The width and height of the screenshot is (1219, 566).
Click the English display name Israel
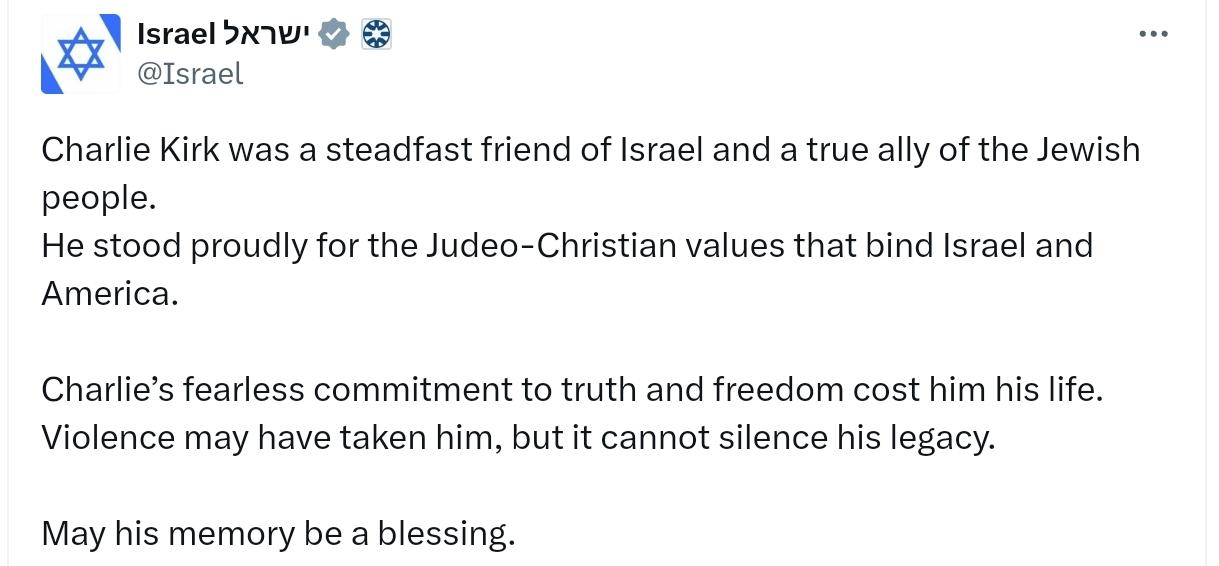pos(176,35)
